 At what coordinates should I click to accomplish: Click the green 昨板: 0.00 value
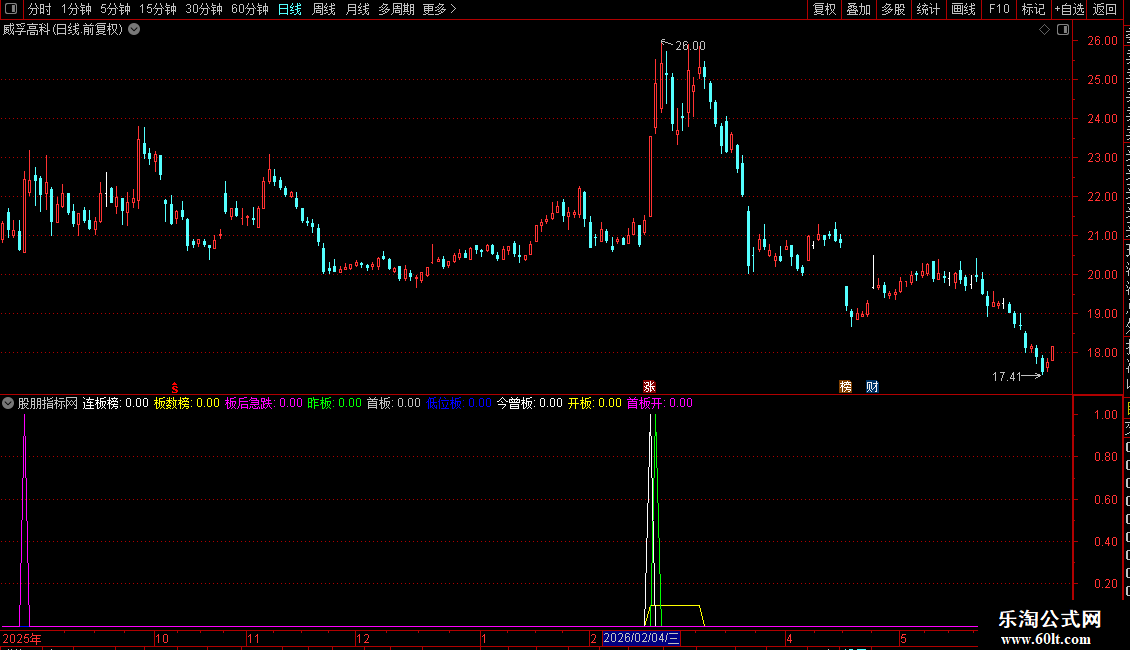[334, 404]
